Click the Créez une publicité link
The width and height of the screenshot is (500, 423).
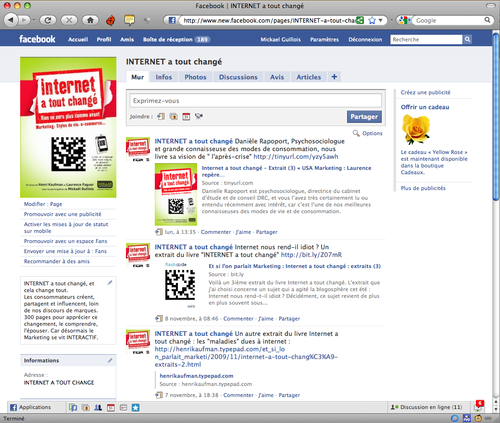point(425,92)
